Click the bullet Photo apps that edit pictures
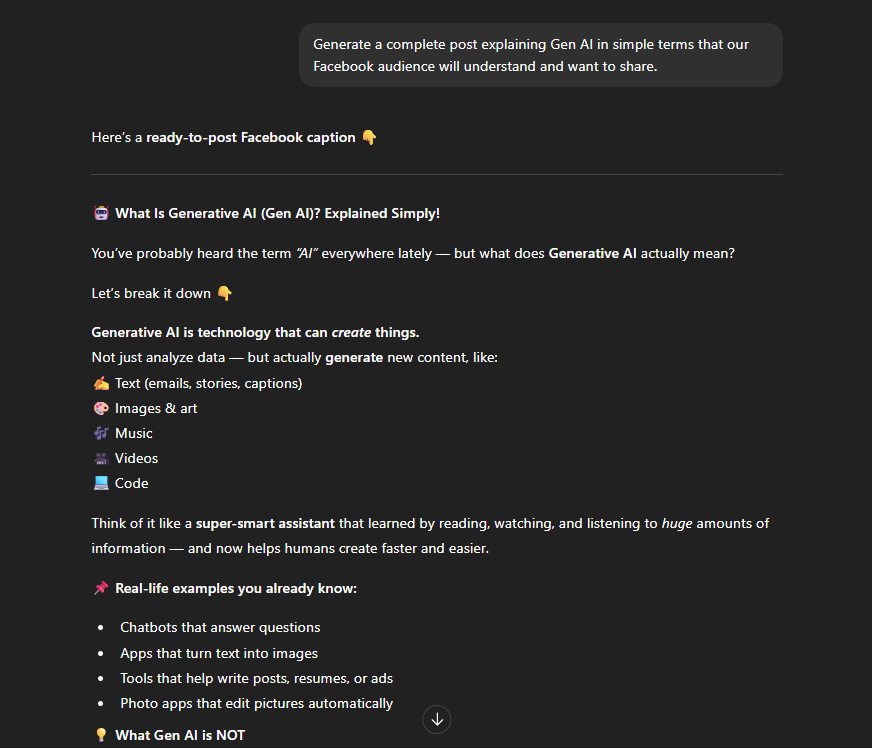This screenshot has width=872, height=748. click(x=256, y=702)
